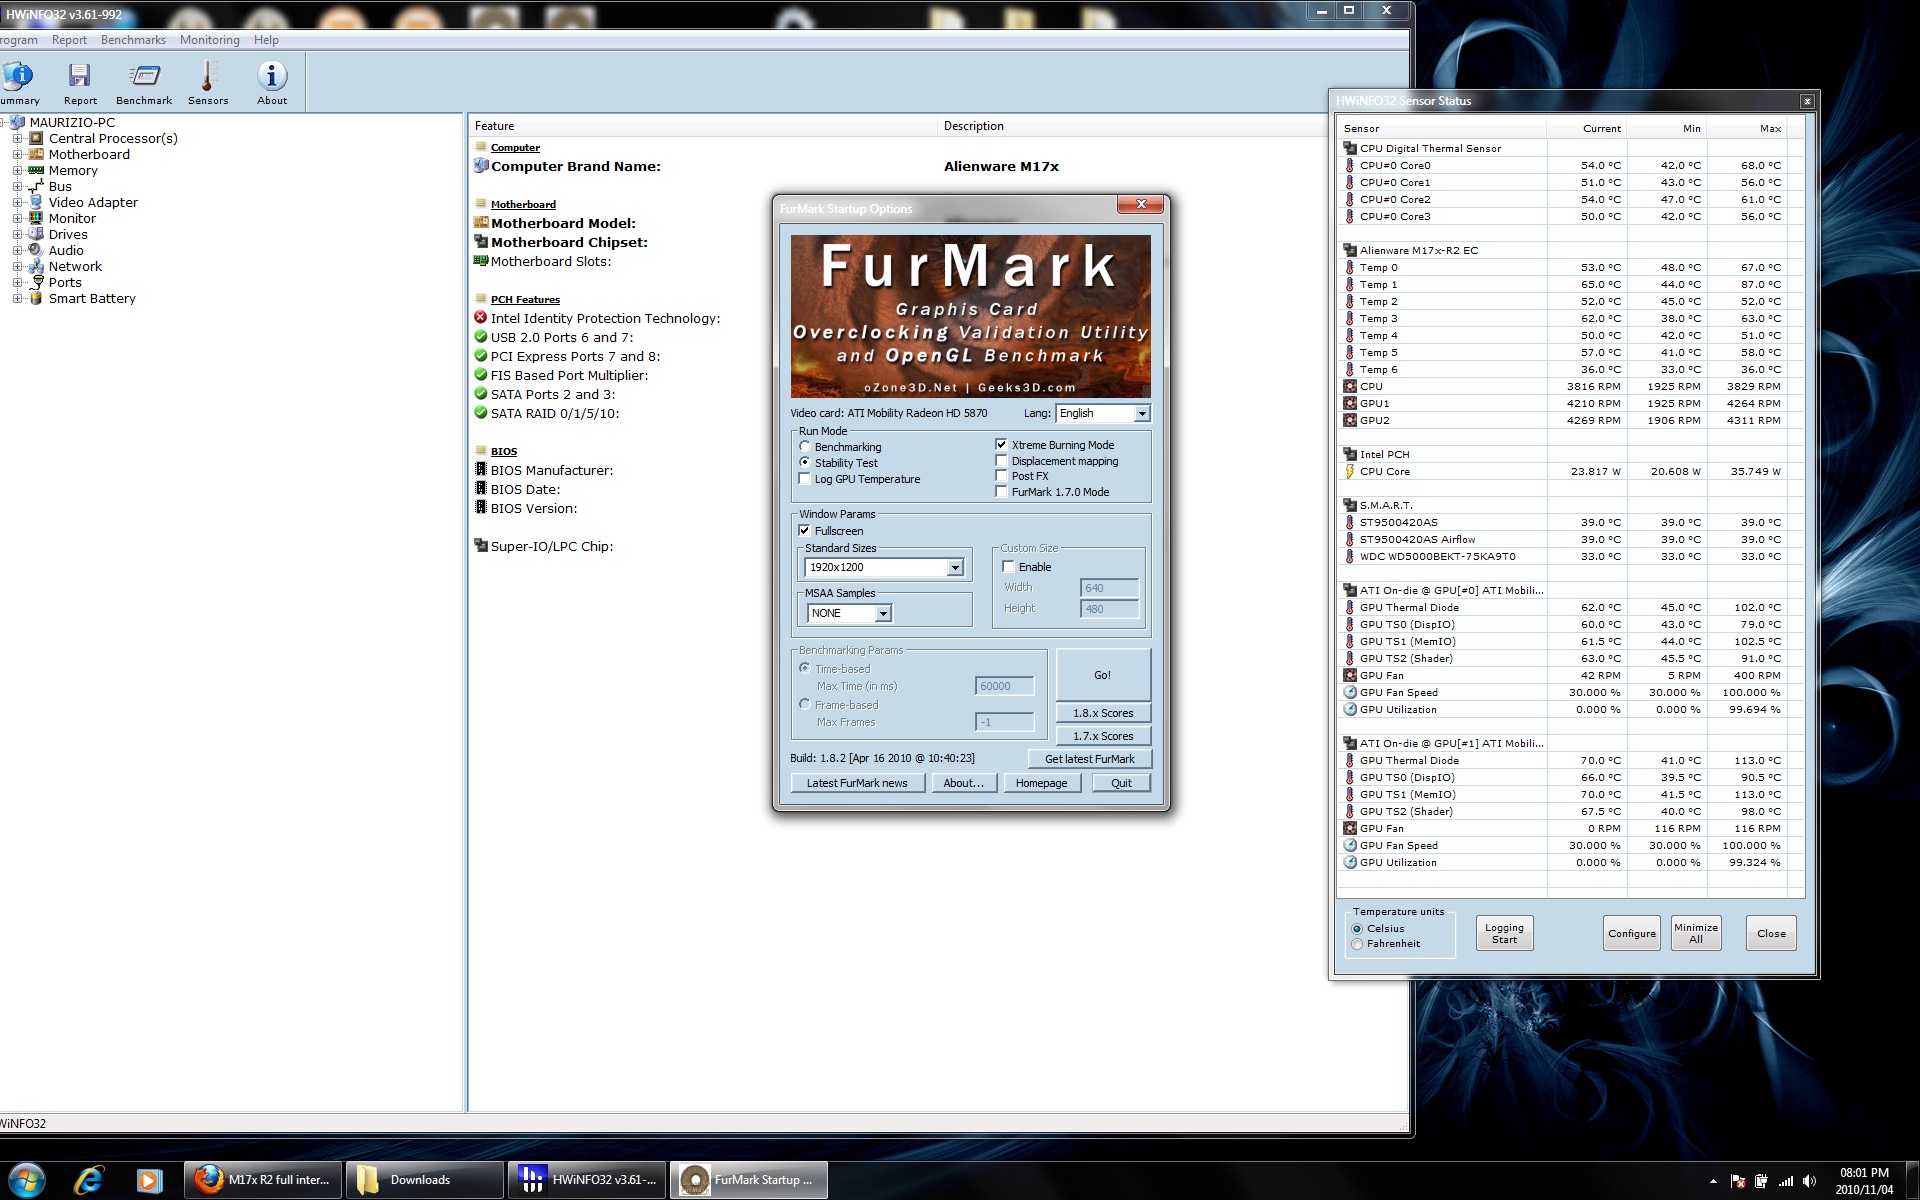This screenshot has height=1200, width=1920.
Task: Expand the Video Adapter tree node
Action: tap(17, 203)
